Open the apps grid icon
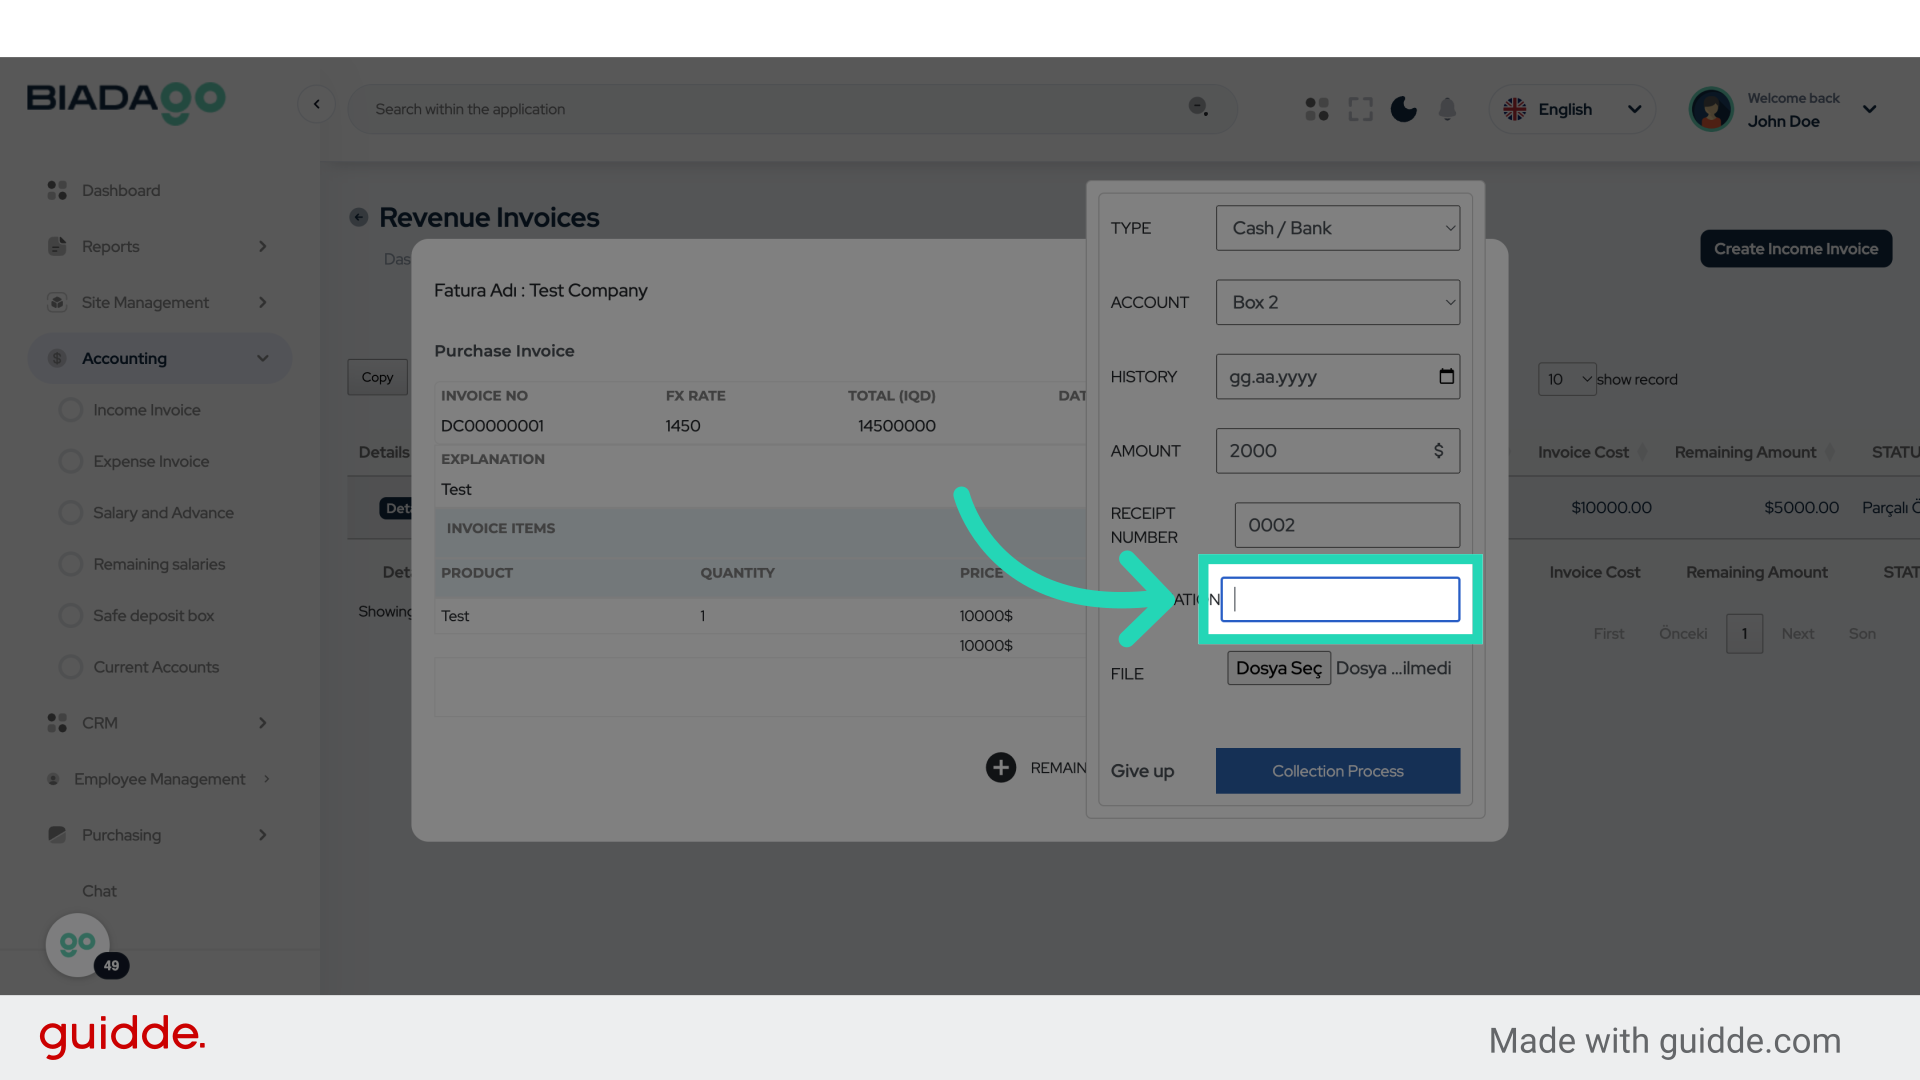The image size is (1920, 1080). coord(1317,109)
